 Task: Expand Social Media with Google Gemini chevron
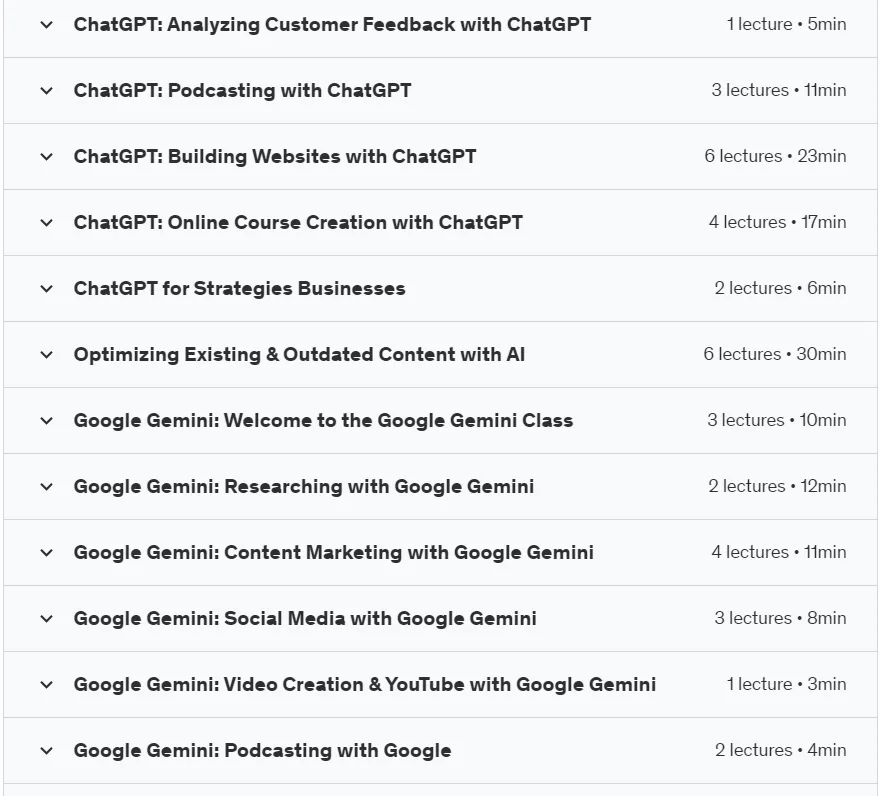47,618
